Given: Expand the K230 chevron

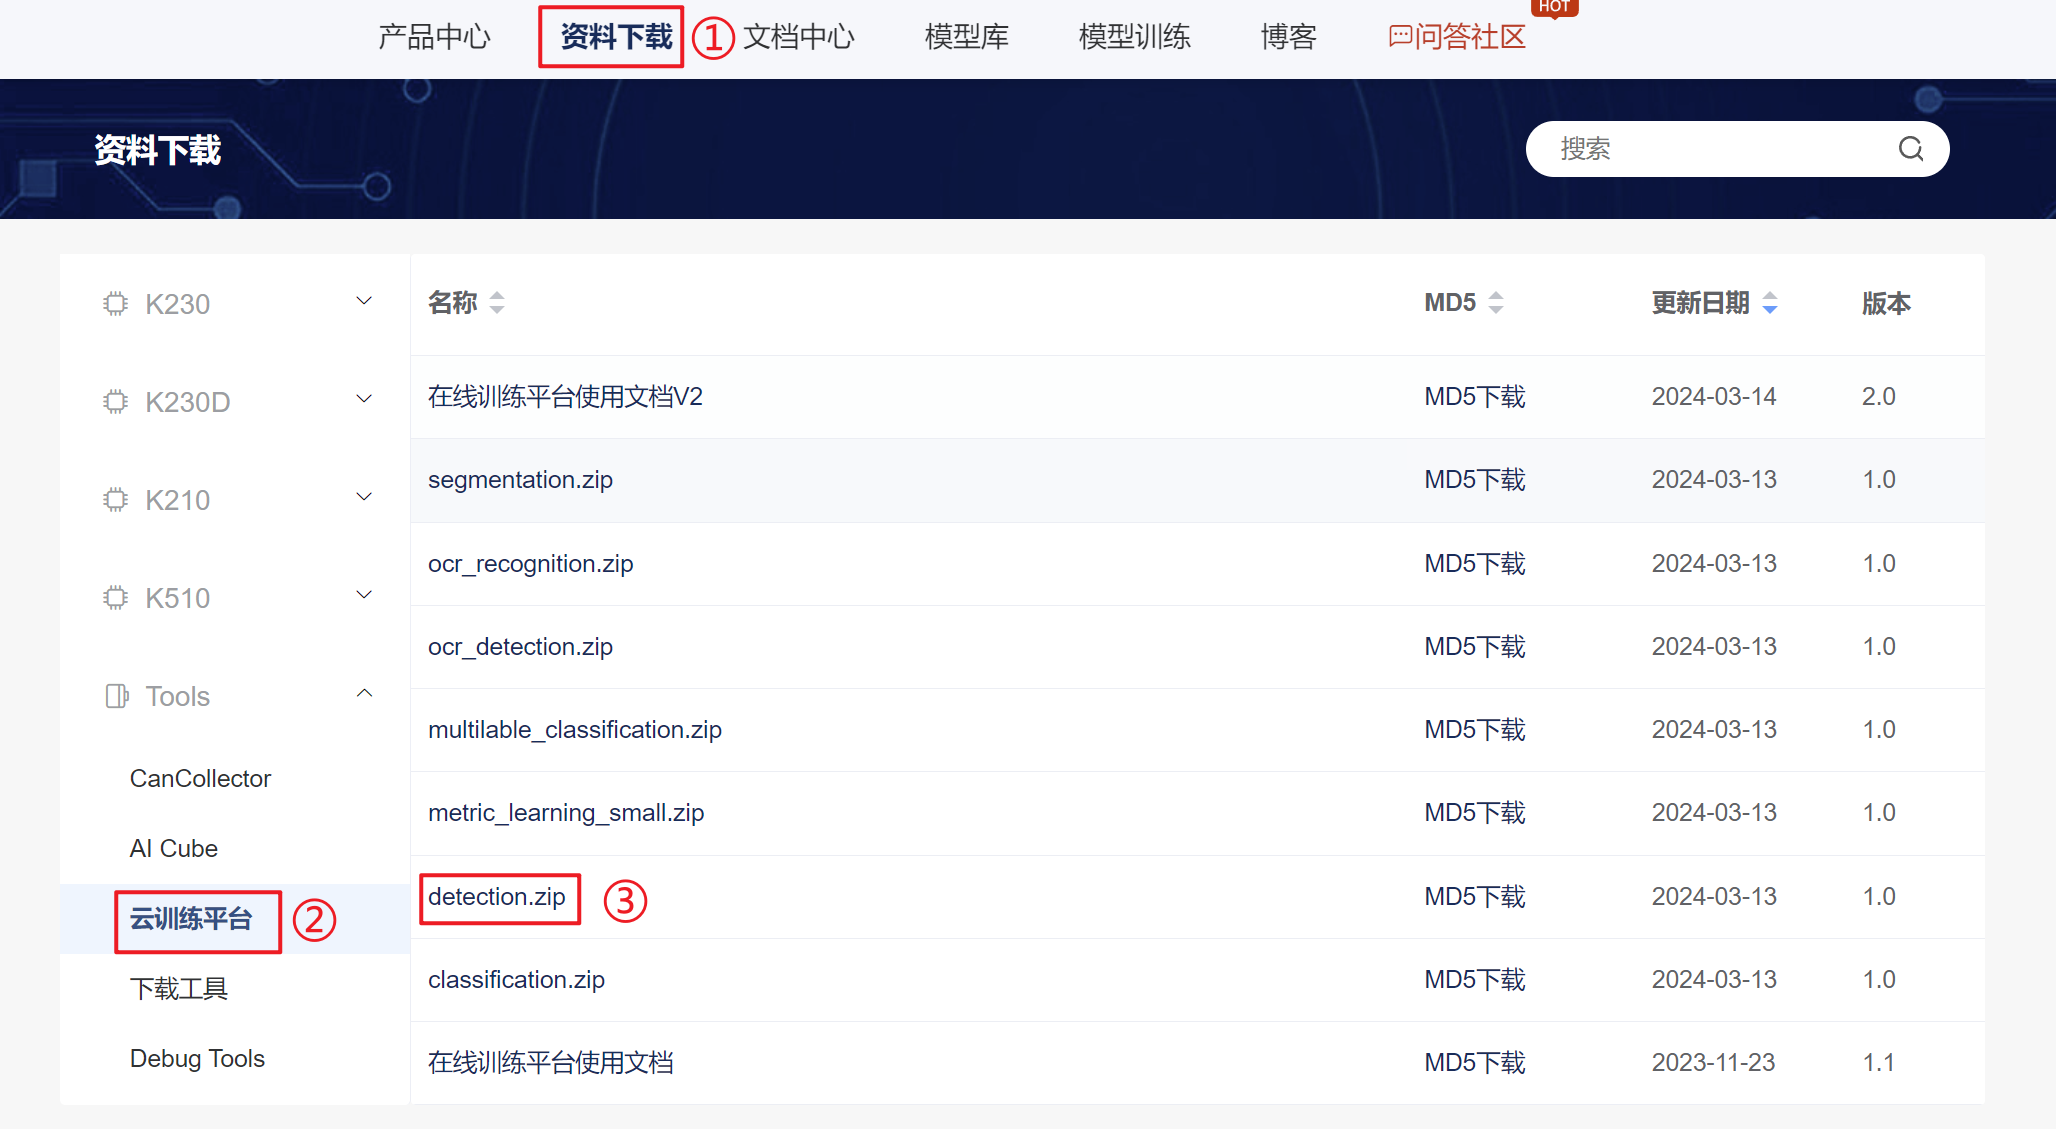Looking at the screenshot, I should click(x=365, y=301).
